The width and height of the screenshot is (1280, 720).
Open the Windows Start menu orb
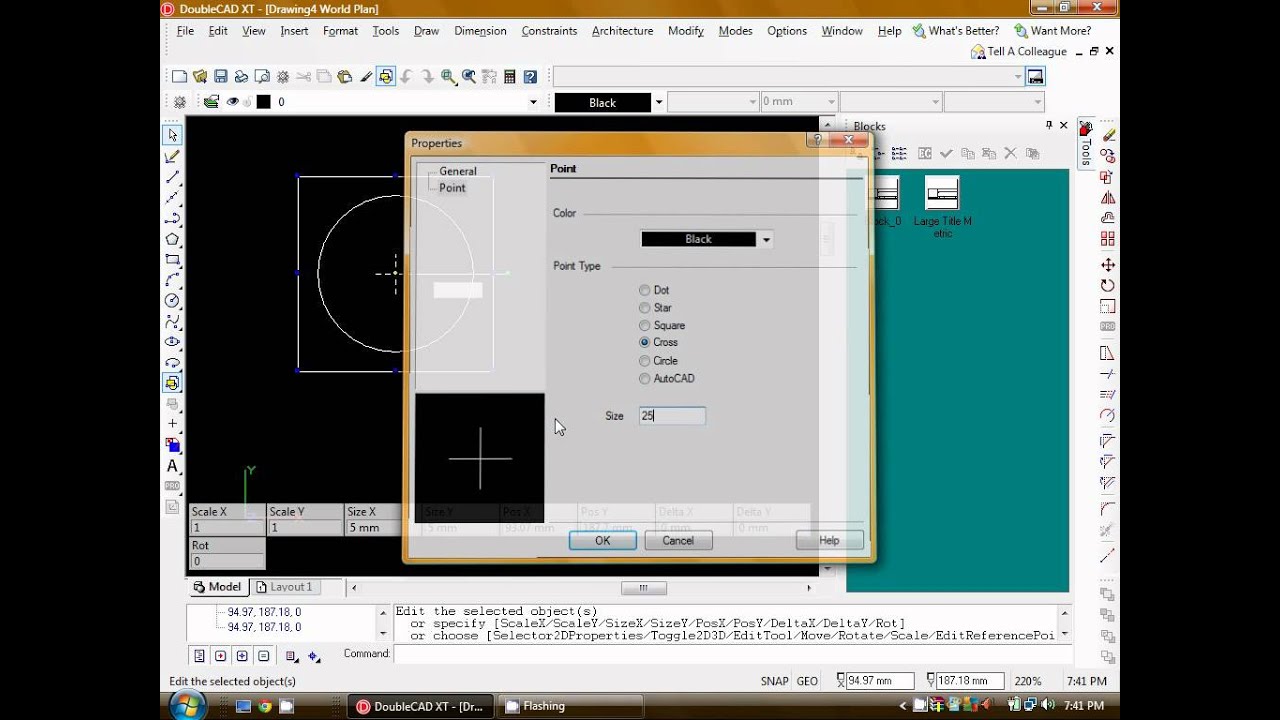click(x=187, y=705)
